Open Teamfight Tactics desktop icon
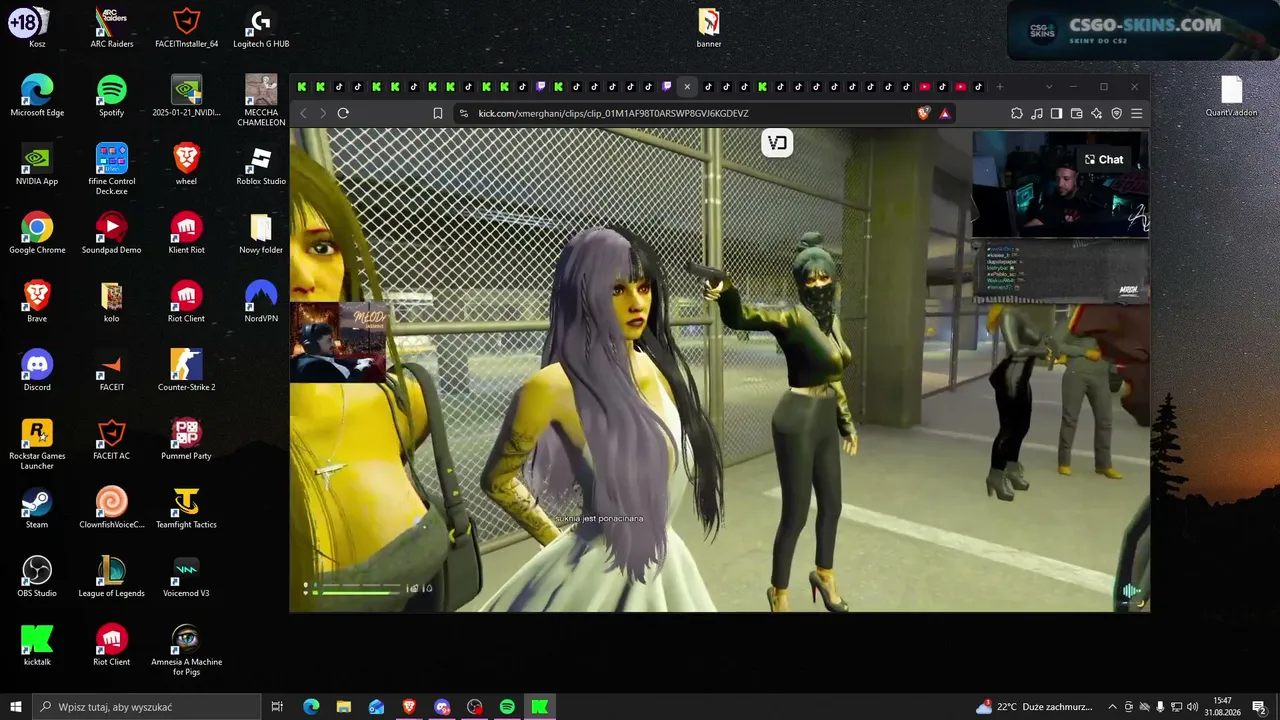1280x720 pixels. point(186,508)
